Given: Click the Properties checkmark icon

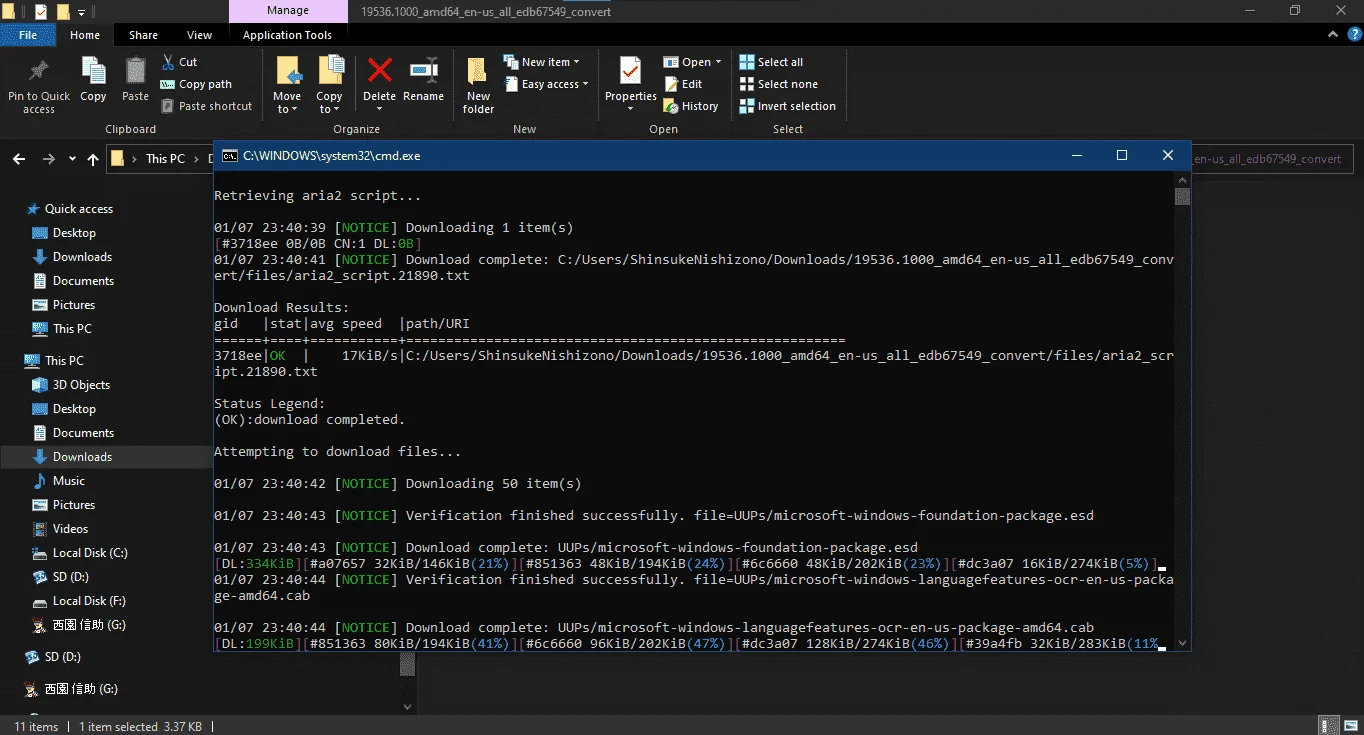Looking at the screenshot, I should pyautogui.click(x=630, y=72).
